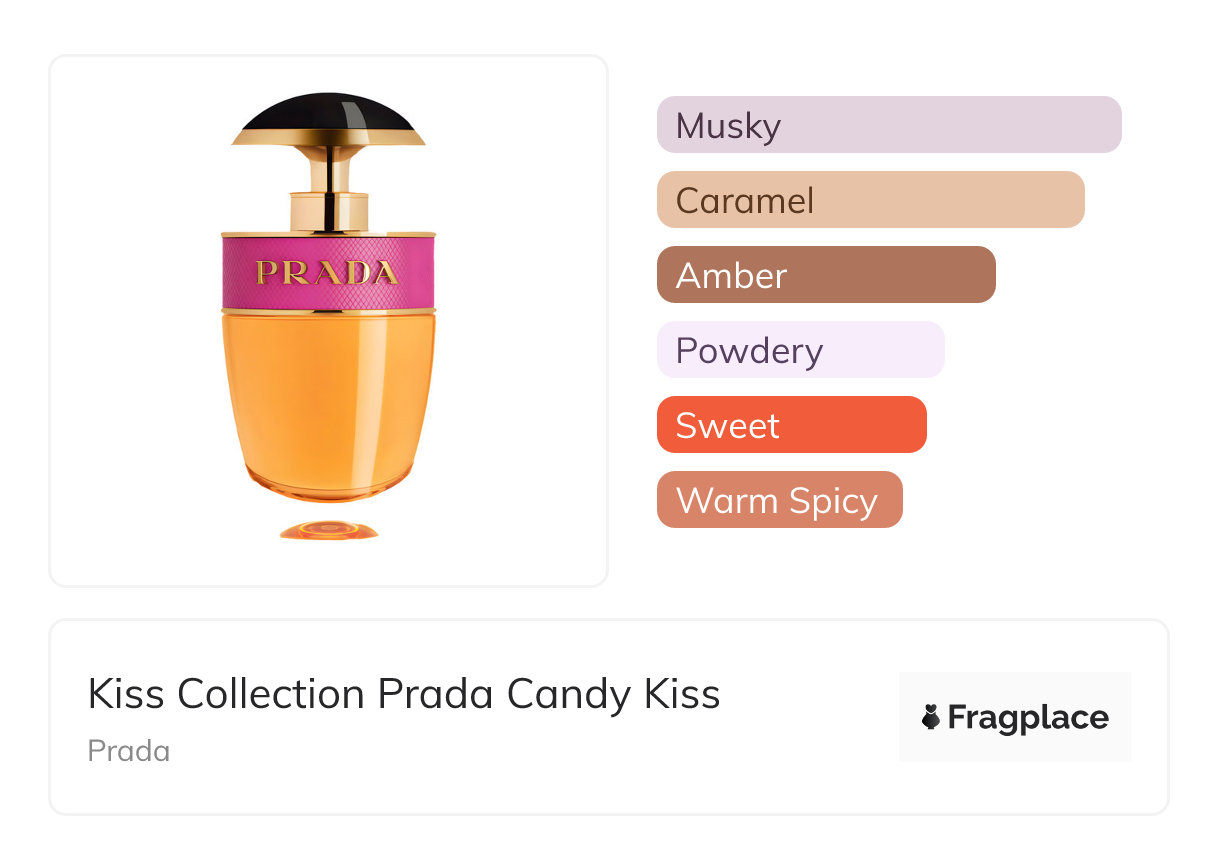Click "Kiss Collection" in the fragrance title
Screen dimensions: 1218x864
(226, 694)
